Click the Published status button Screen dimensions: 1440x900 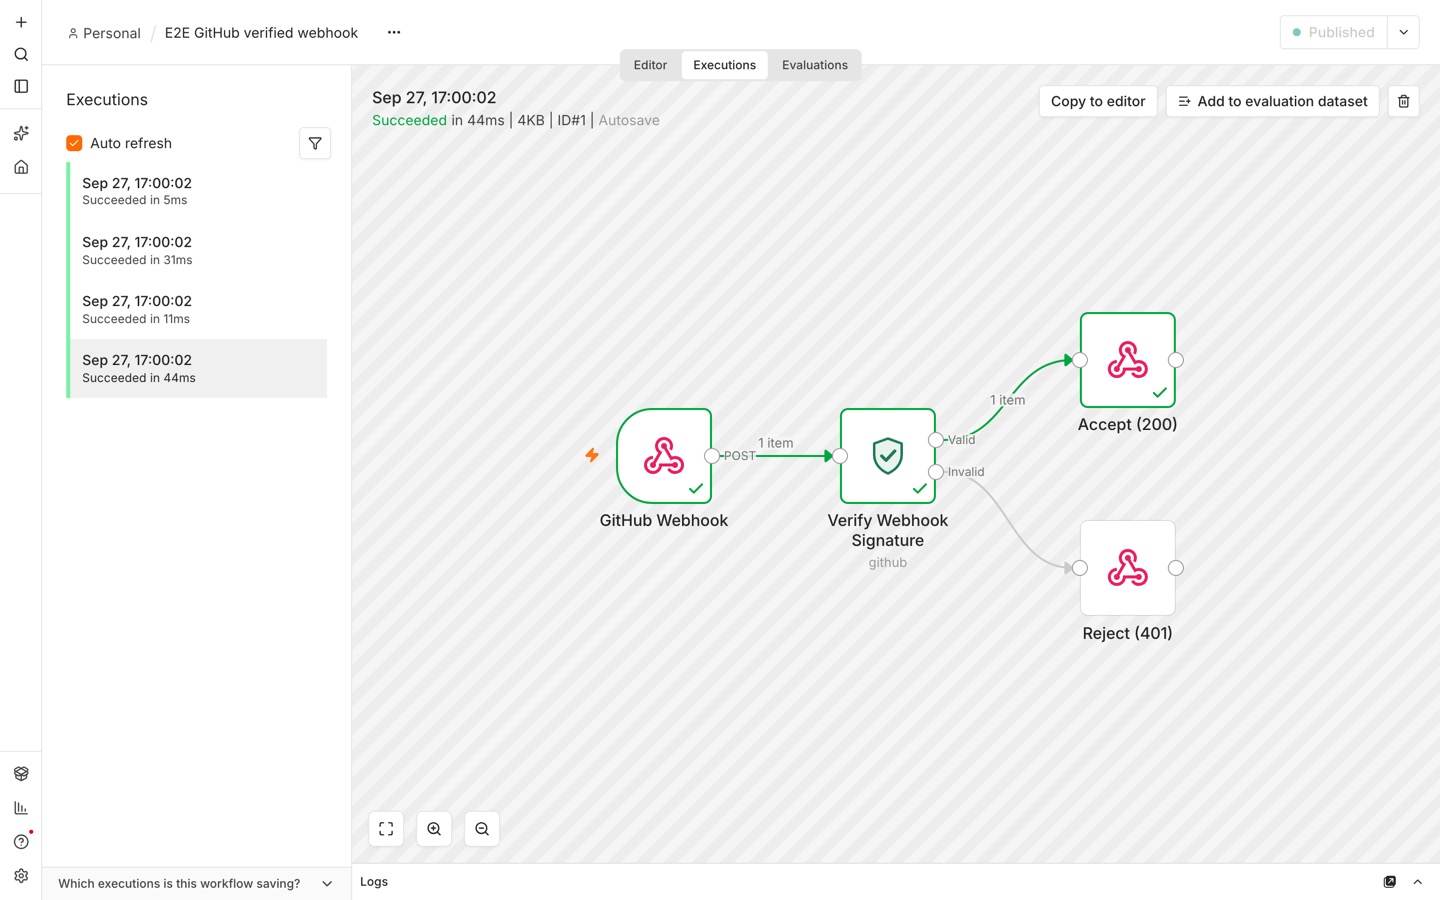pos(1334,32)
